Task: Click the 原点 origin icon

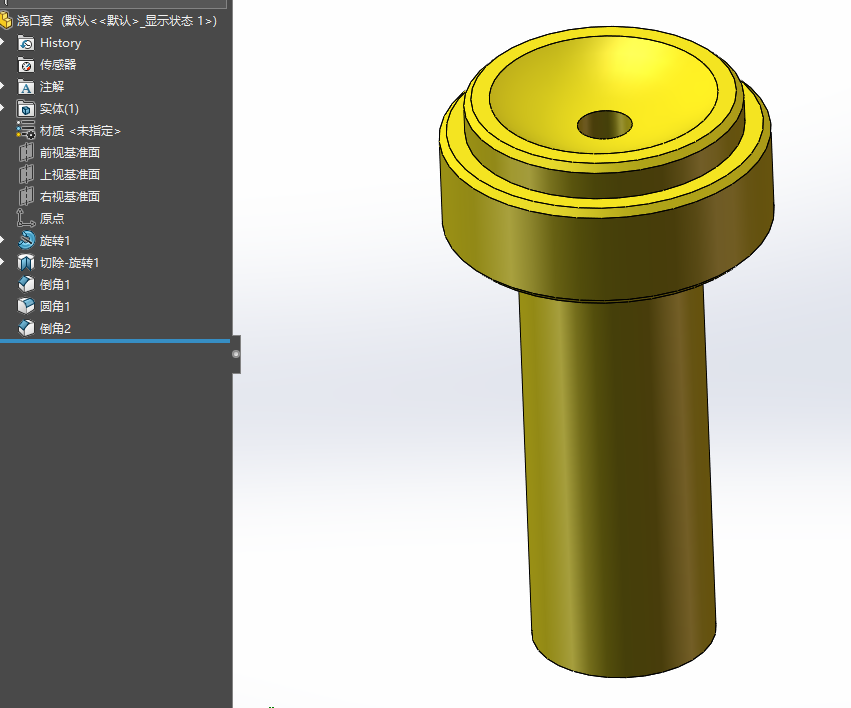Action: (26, 218)
